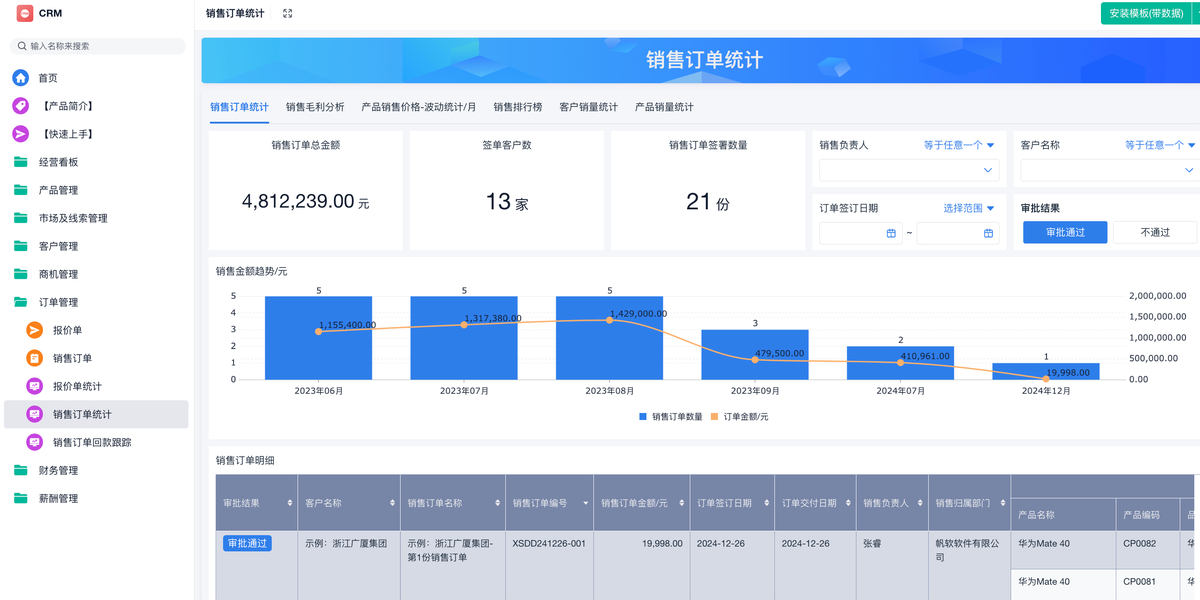The width and height of the screenshot is (1200, 600).
Task: Open the 首页 home icon in sidebar
Action: click(20, 78)
